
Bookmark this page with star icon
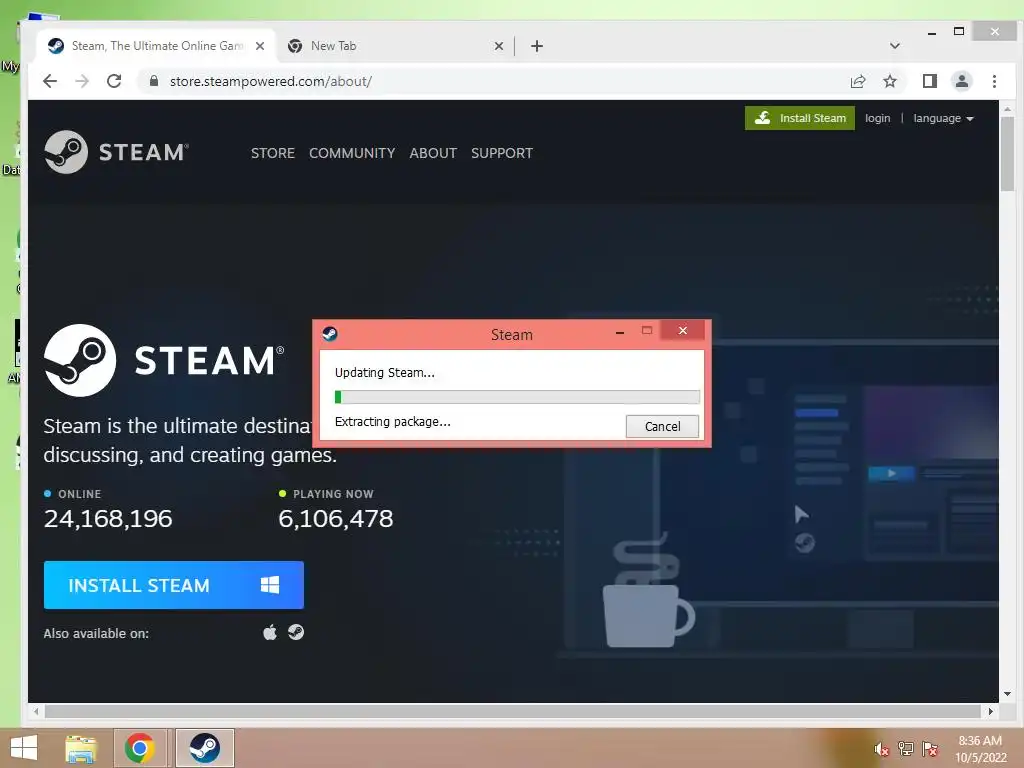[x=889, y=81]
